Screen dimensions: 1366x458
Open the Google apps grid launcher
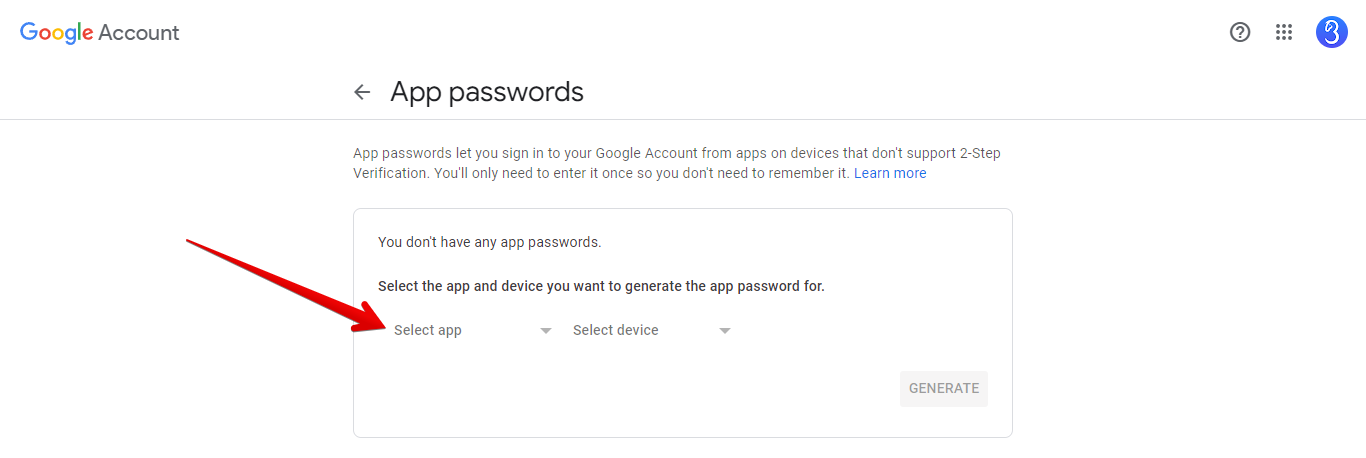[x=1284, y=32]
